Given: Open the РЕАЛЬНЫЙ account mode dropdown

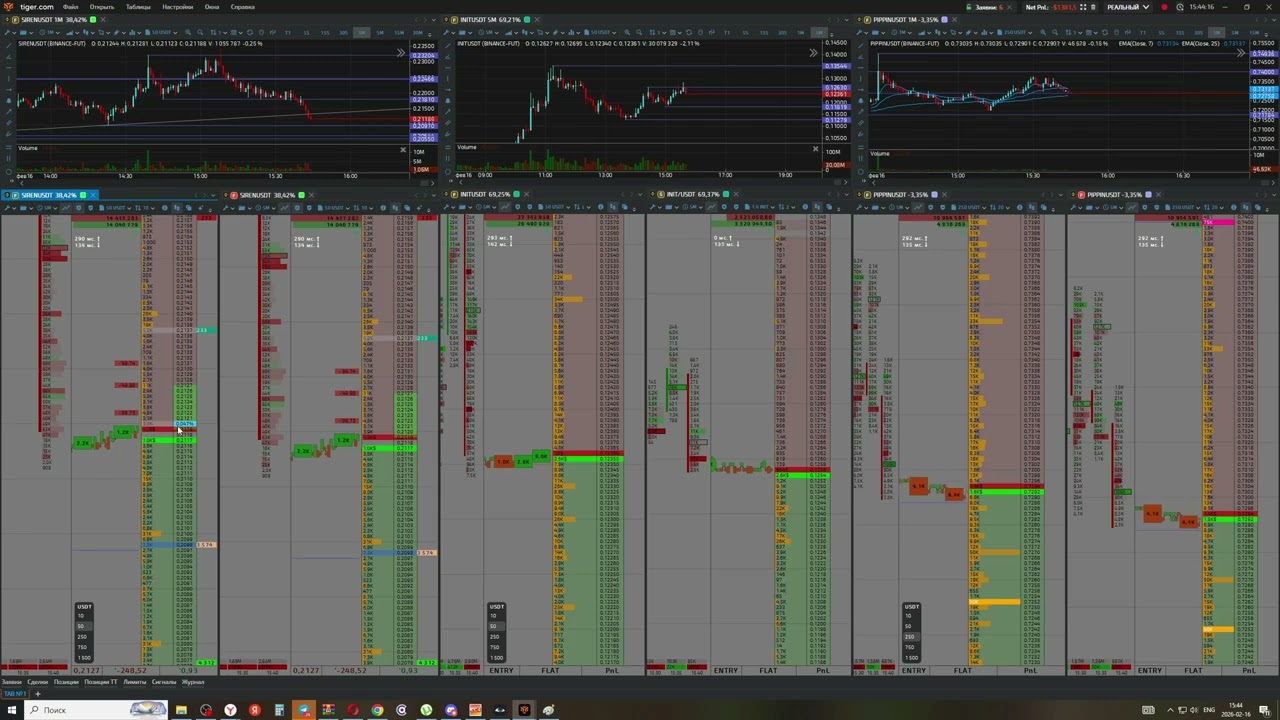Looking at the screenshot, I should tap(1127, 7).
